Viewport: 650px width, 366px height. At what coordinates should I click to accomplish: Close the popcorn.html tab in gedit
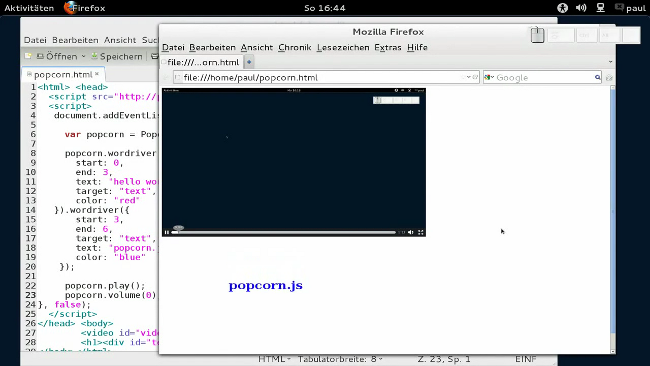(97, 74)
